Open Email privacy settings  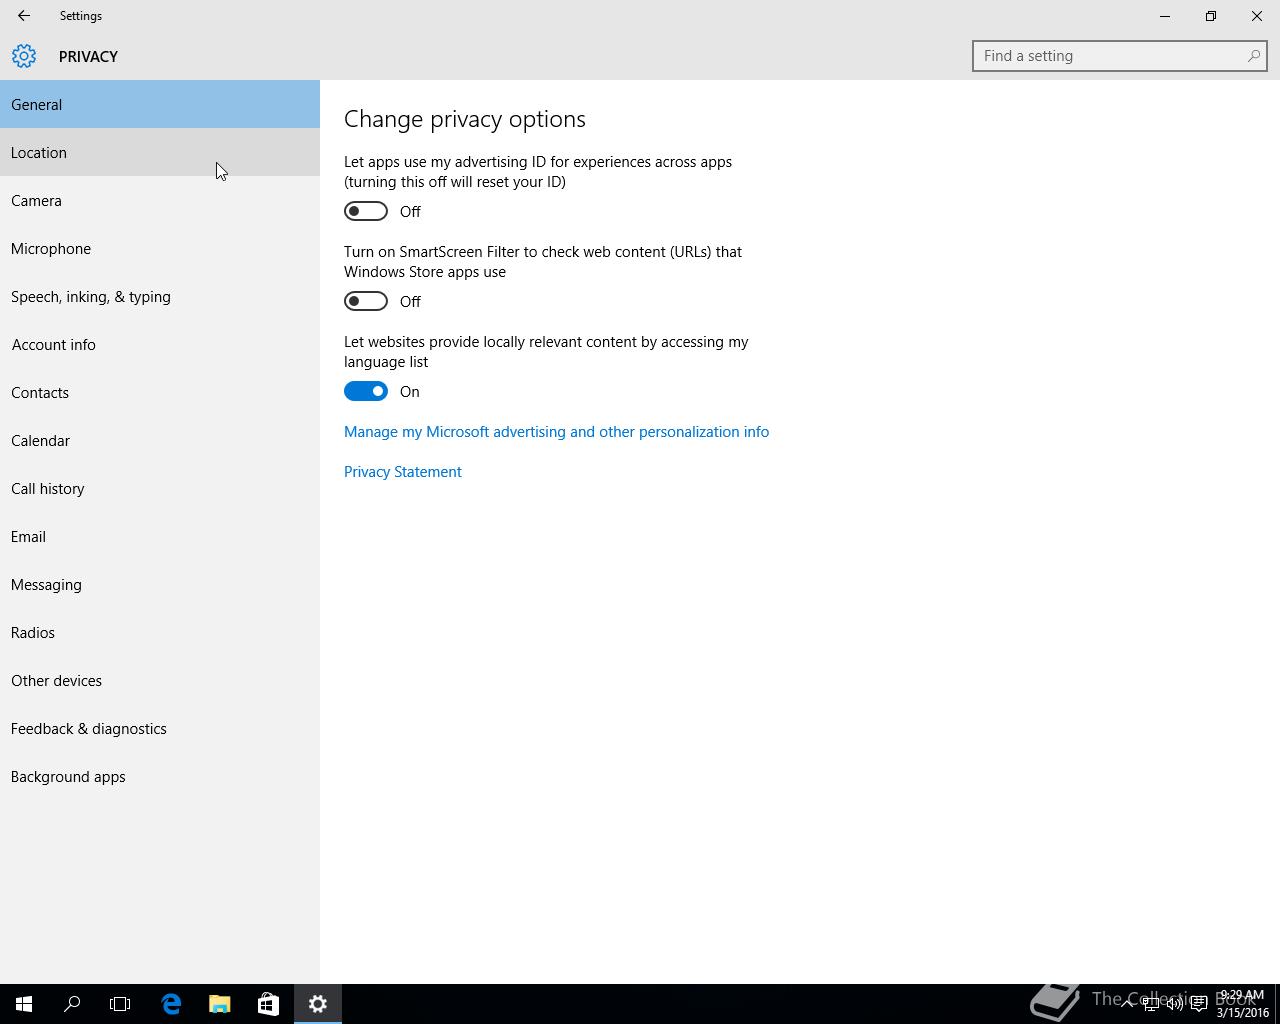click(160, 536)
